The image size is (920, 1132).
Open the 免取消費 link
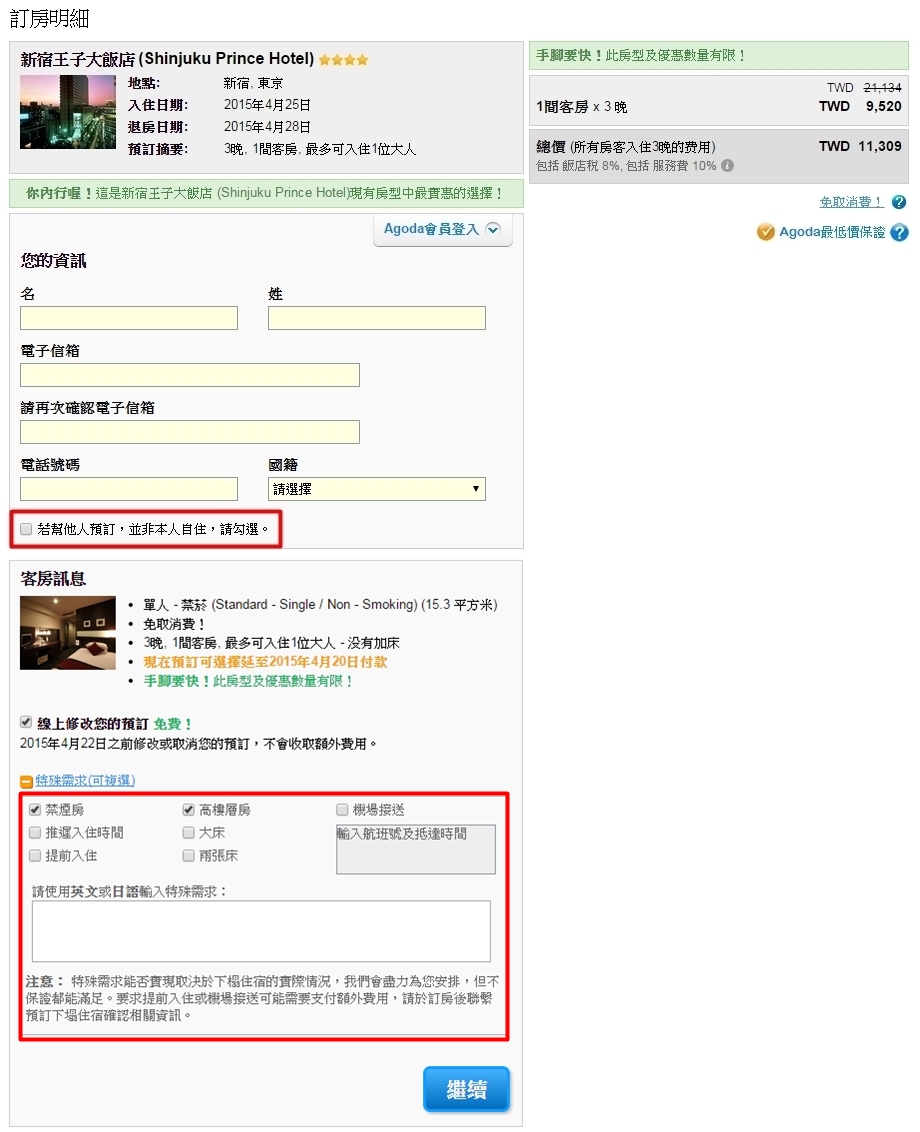click(851, 202)
